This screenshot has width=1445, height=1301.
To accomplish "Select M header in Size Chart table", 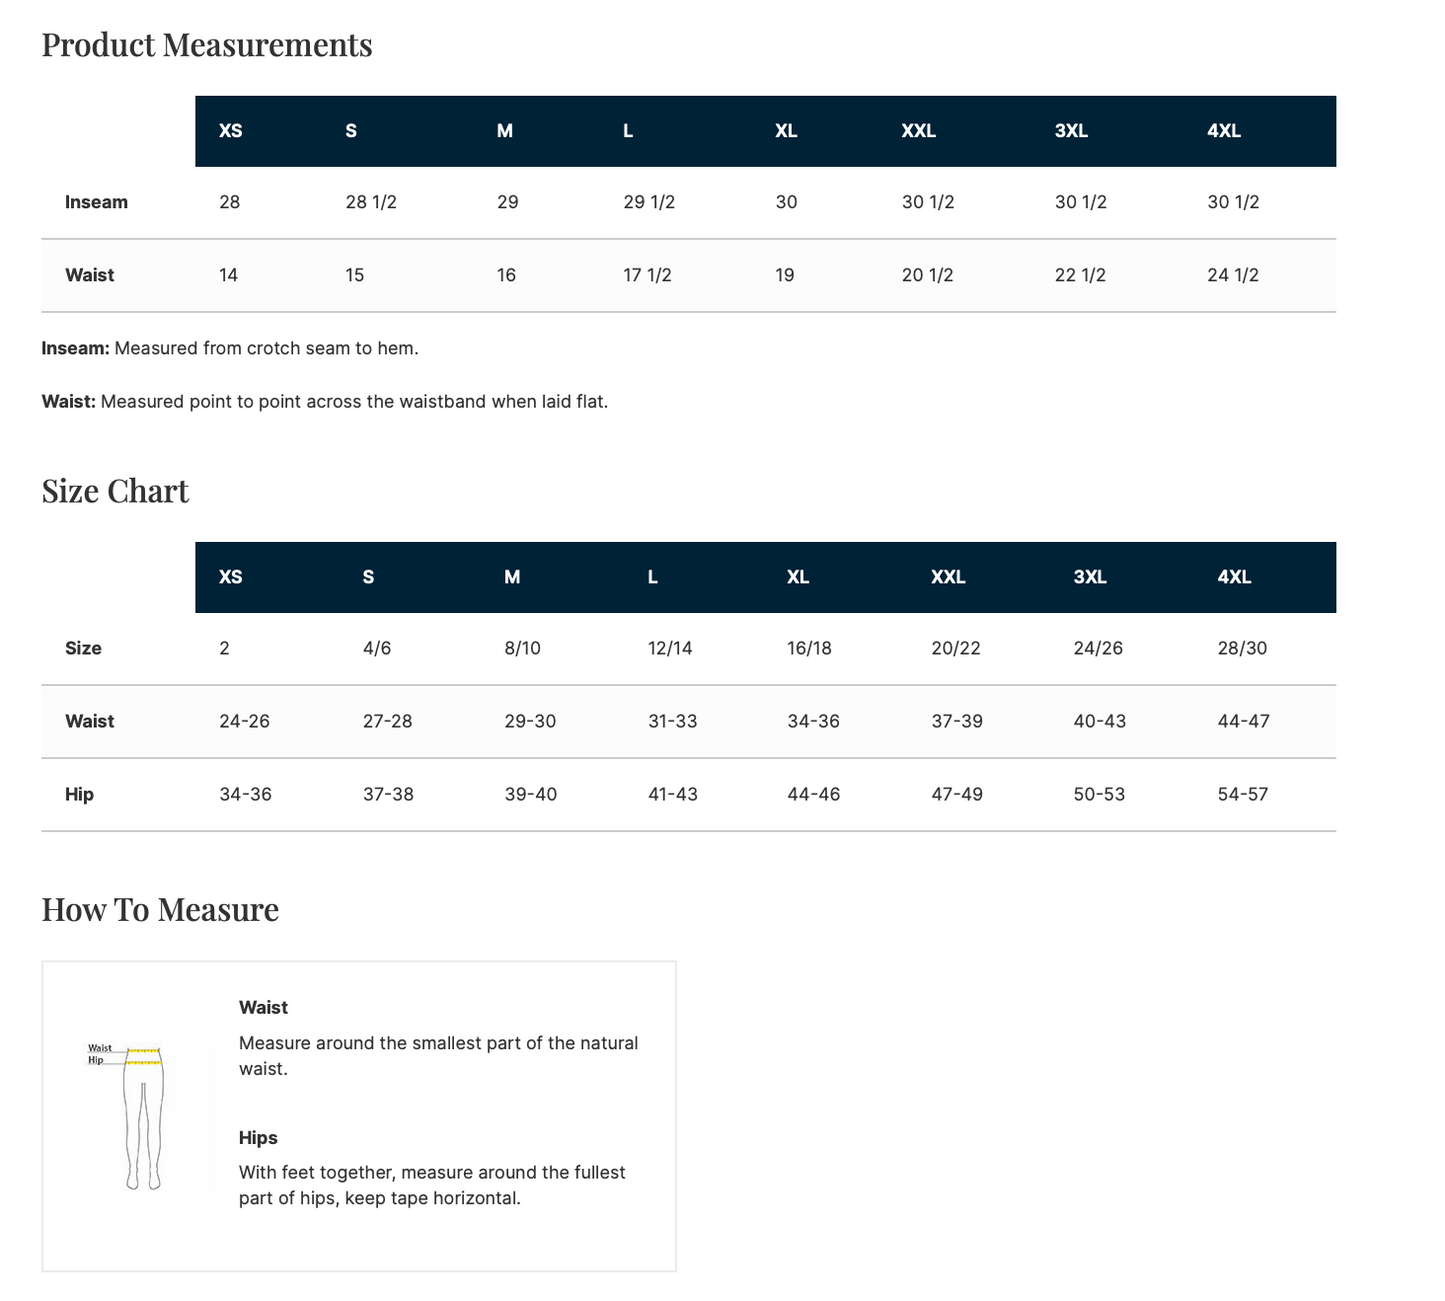I will [512, 577].
